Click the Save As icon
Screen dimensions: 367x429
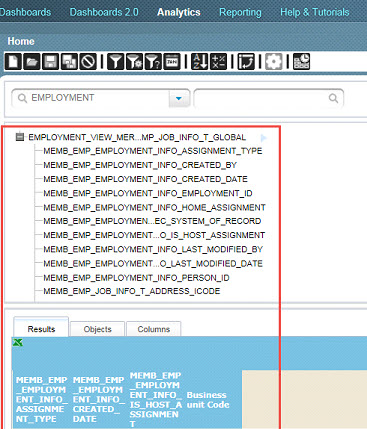pos(69,62)
